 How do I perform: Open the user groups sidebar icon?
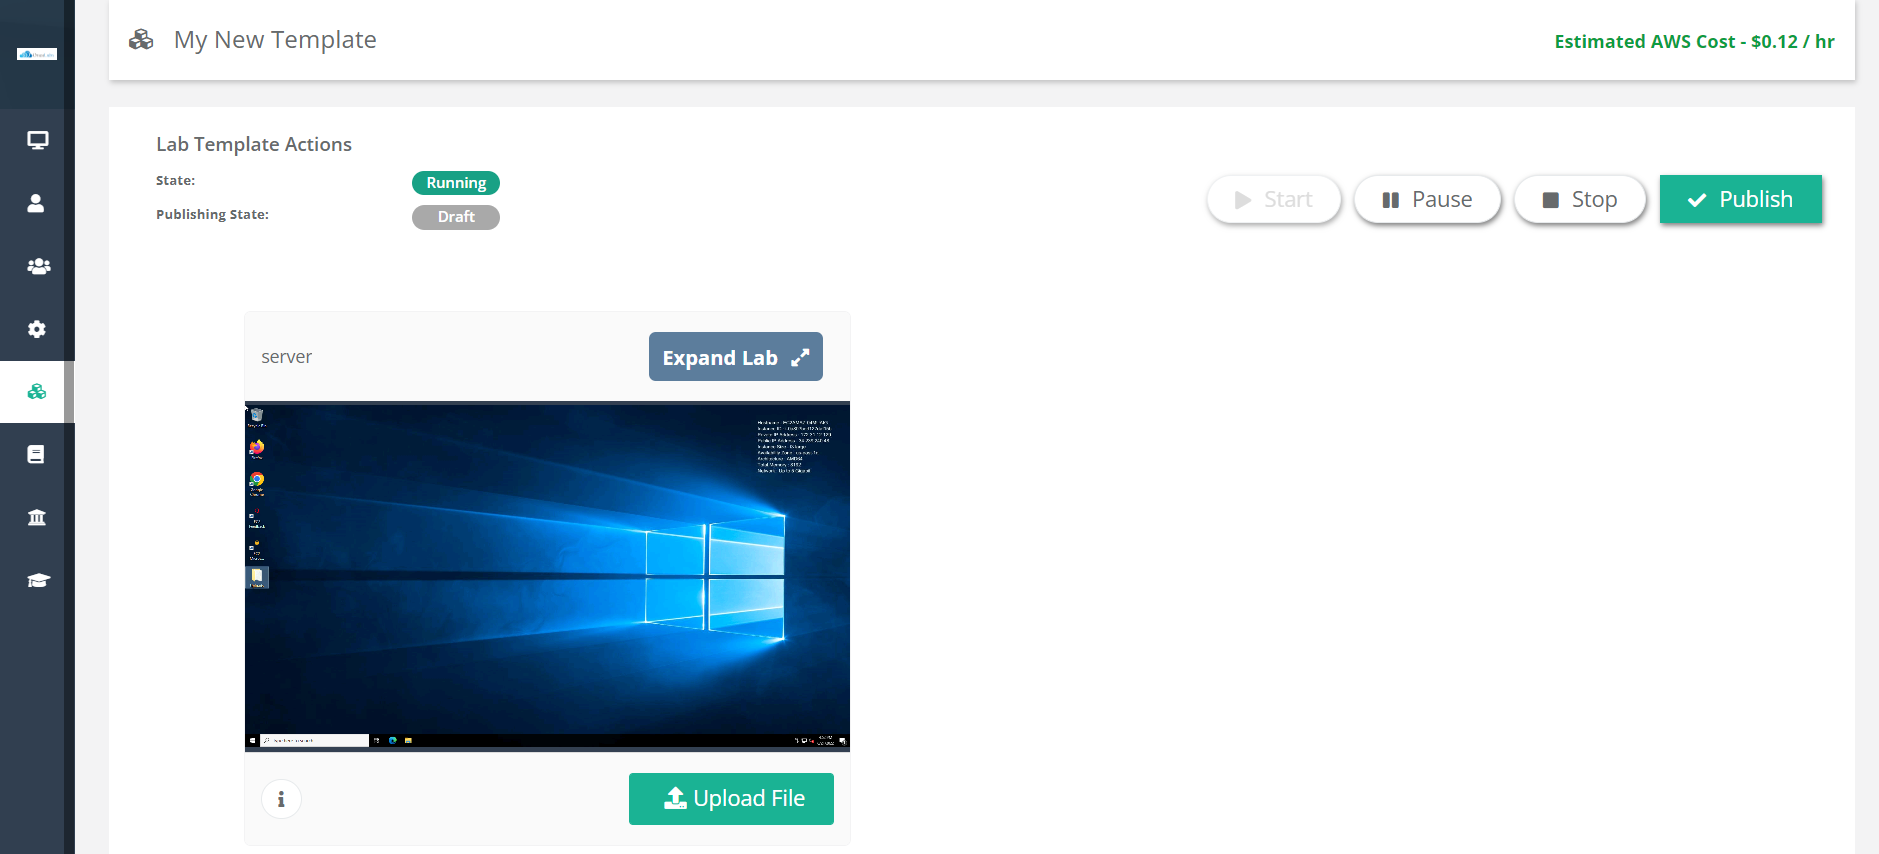click(38, 266)
